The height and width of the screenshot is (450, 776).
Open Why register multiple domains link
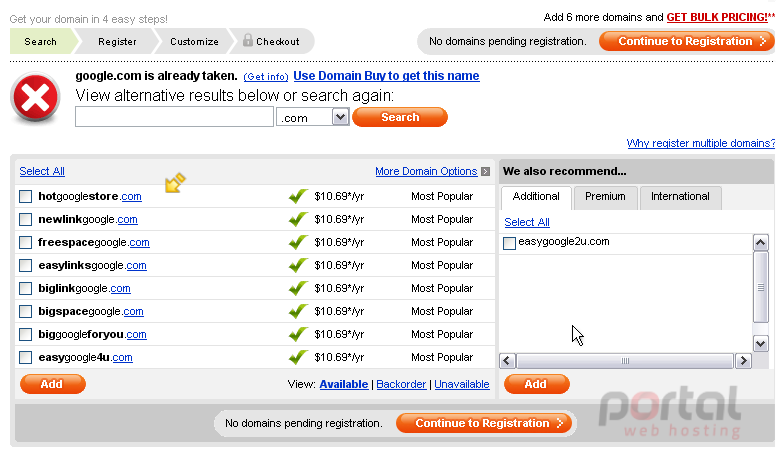pos(700,143)
